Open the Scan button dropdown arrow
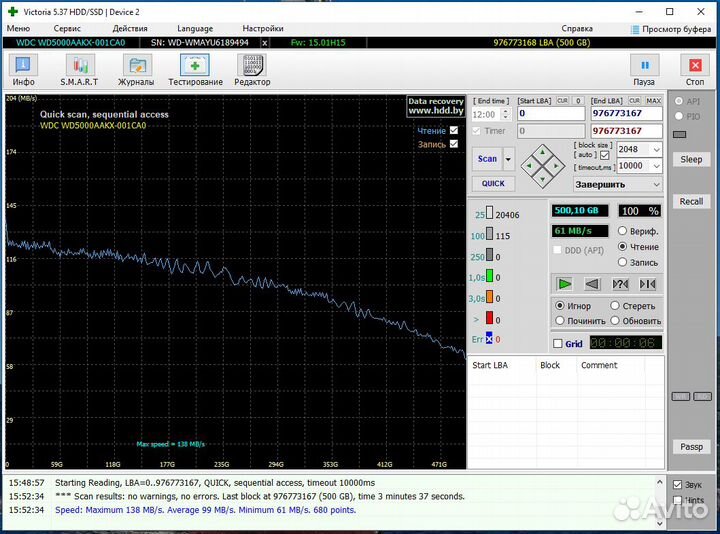The image size is (720, 534). point(508,159)
